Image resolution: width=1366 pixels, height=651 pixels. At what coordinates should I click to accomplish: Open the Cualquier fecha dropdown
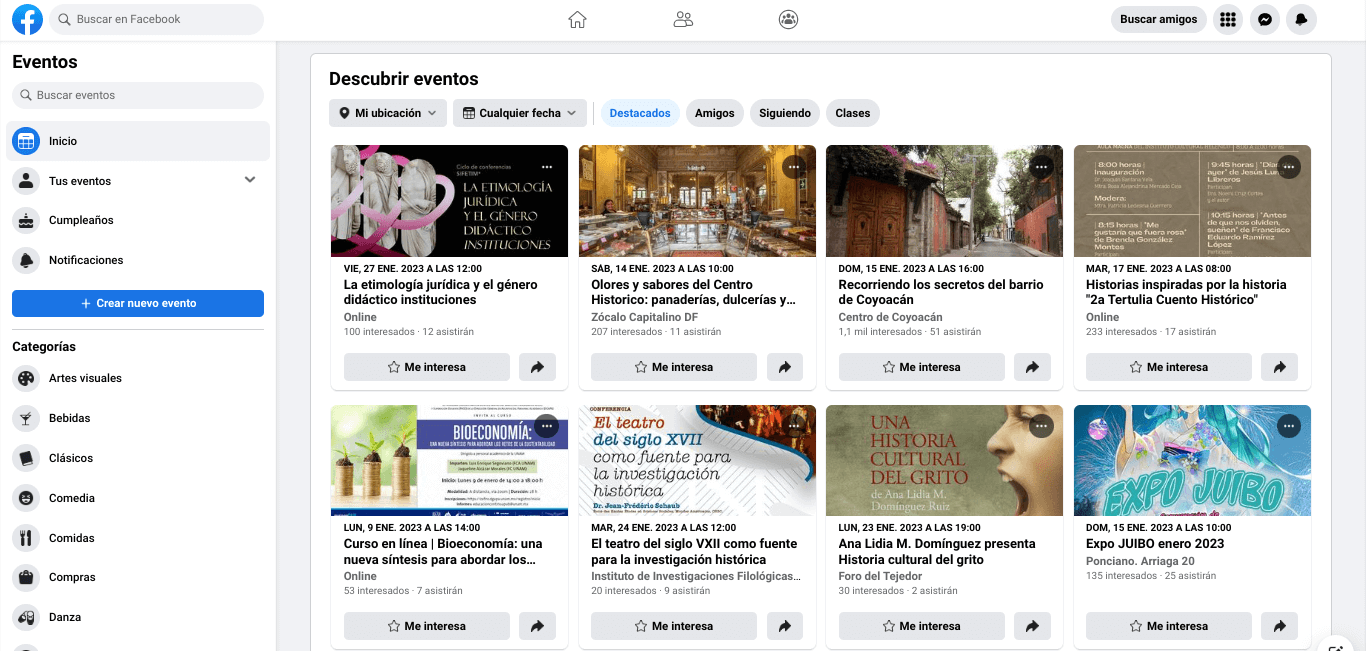pyautogui.click(x=519, y=113)
